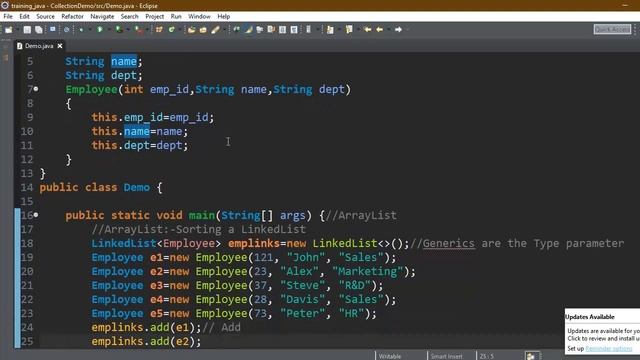This screenshot has height=360, width=640.
Task: Open the Back navigation history dropdown arrow
Action: coord(388,29)
